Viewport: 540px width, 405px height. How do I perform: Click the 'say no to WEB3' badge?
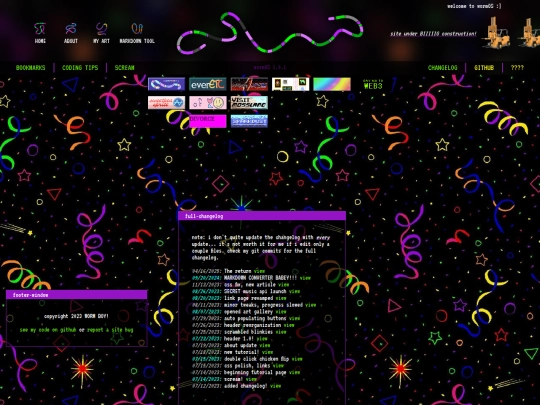373,84
